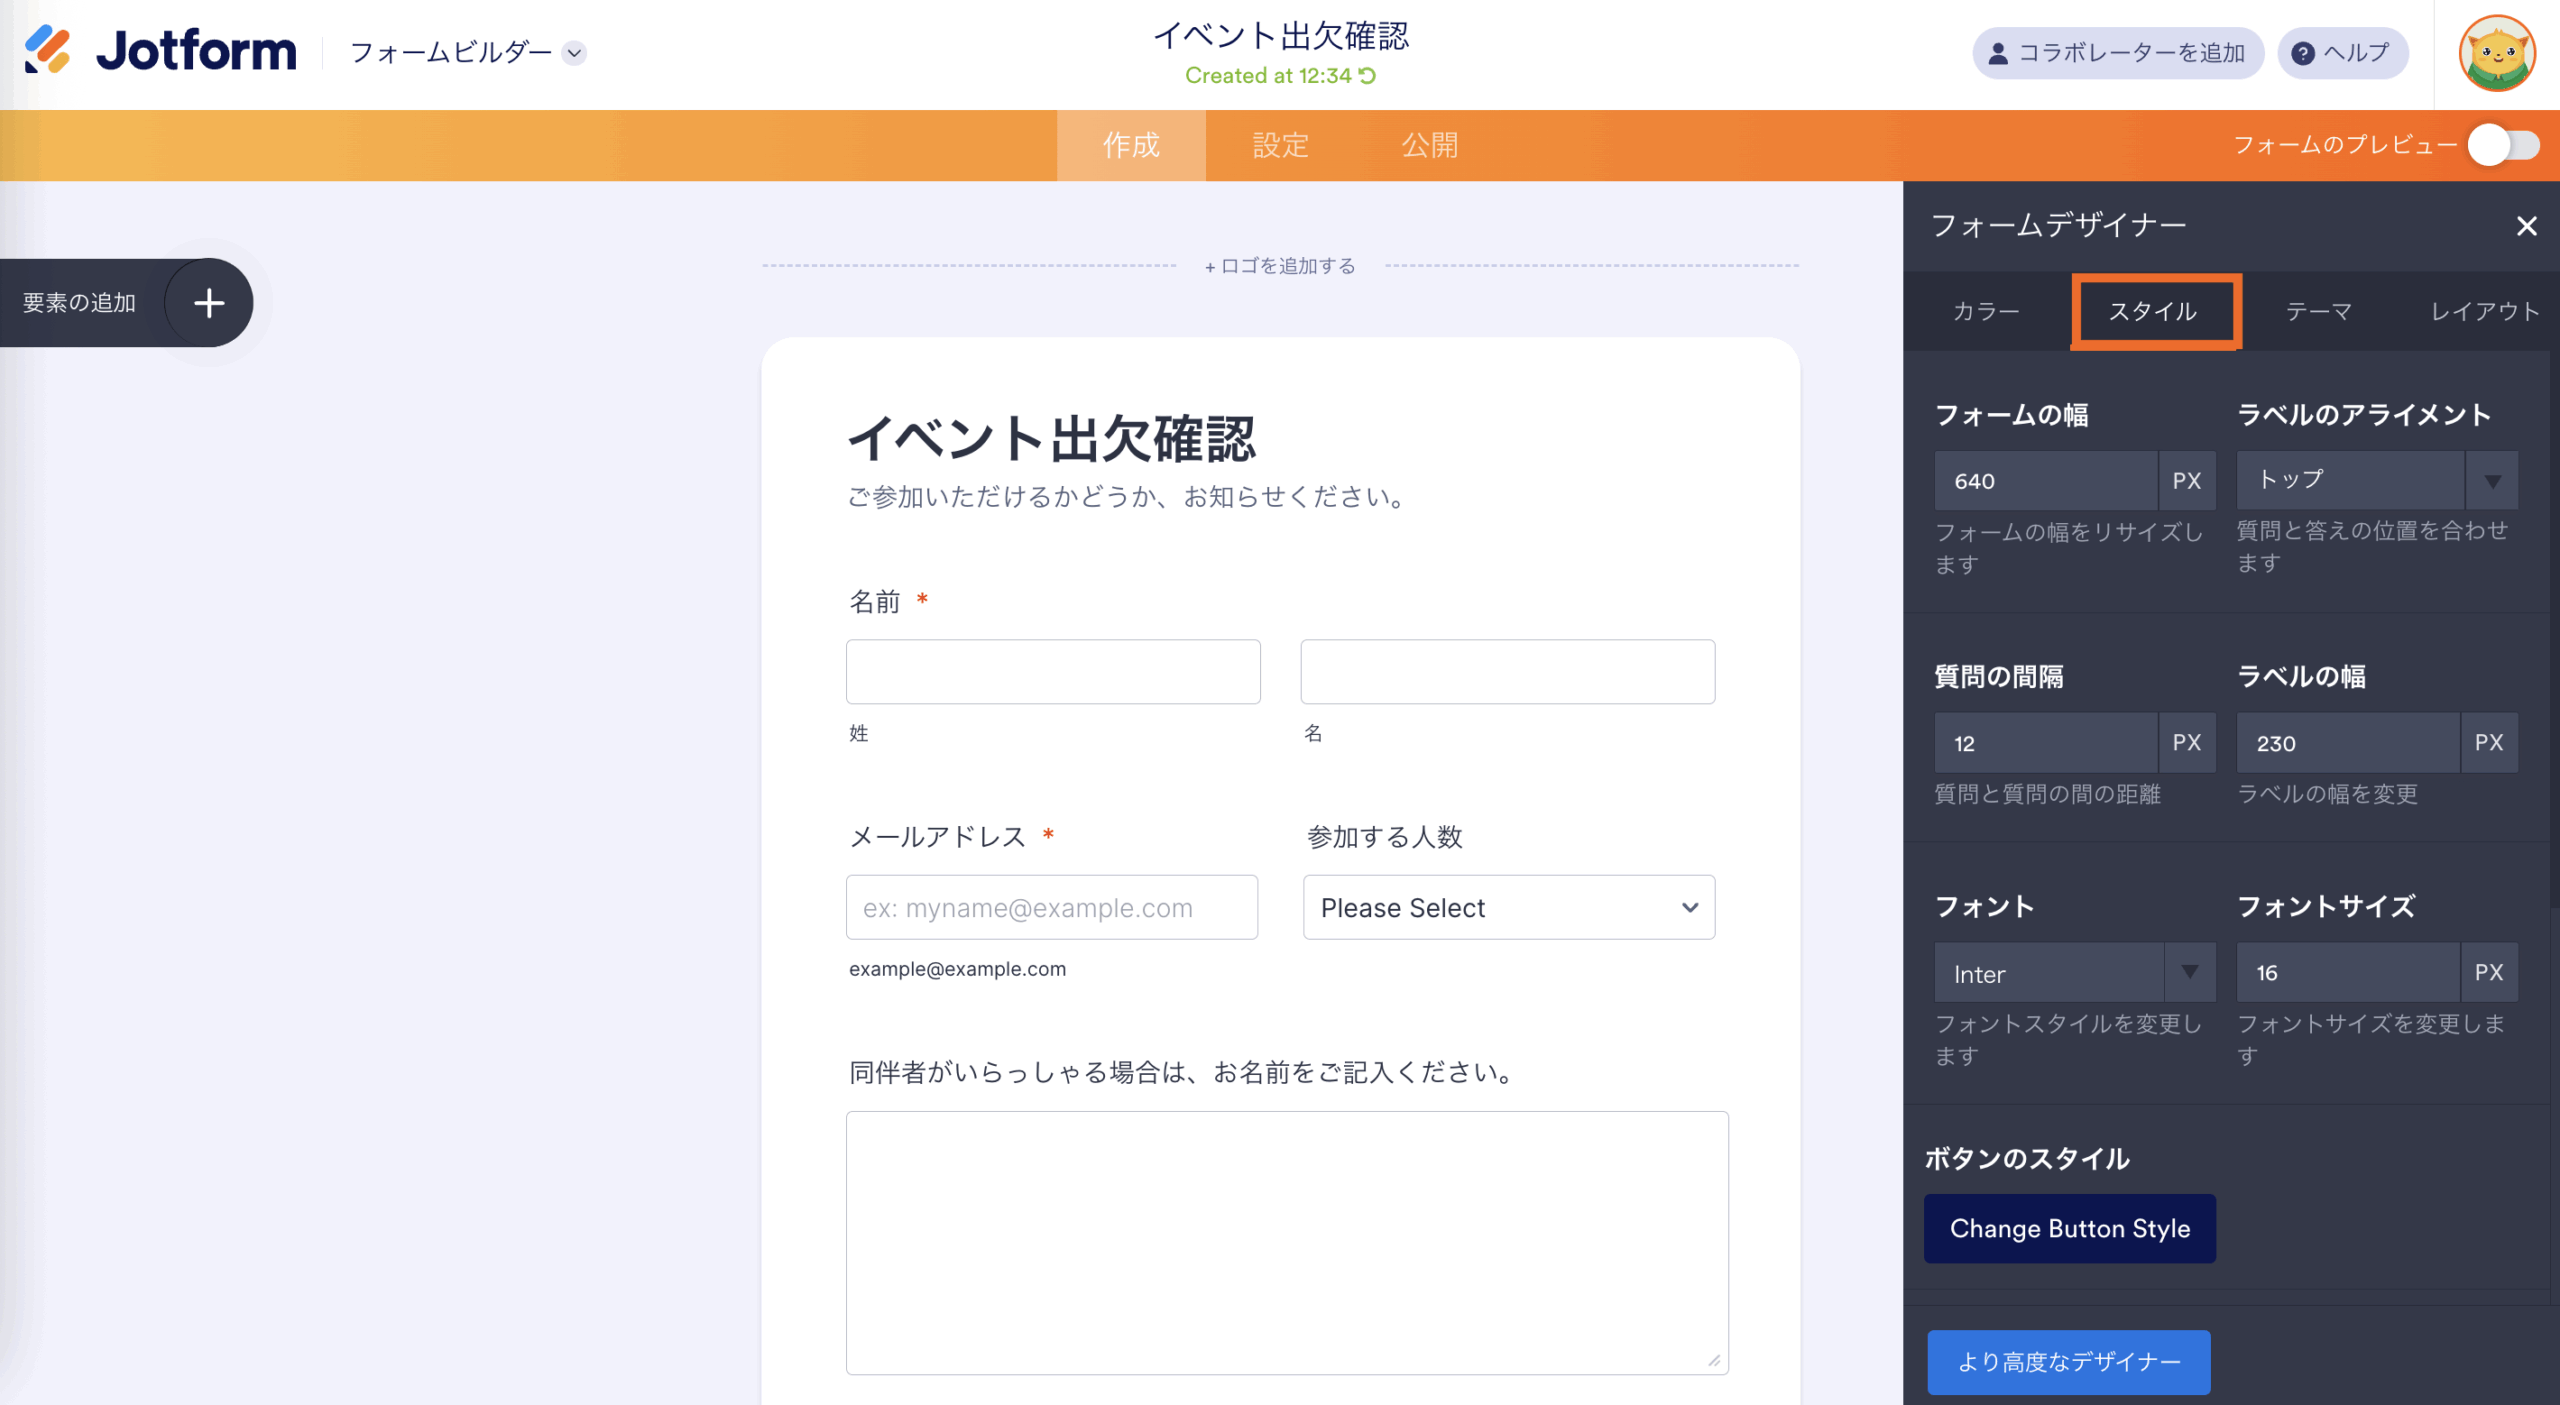Open the Please Select attendee dropdown
Image resolution: width=2560 pixels, height=1405 pixels.
tap(1508, 908)
